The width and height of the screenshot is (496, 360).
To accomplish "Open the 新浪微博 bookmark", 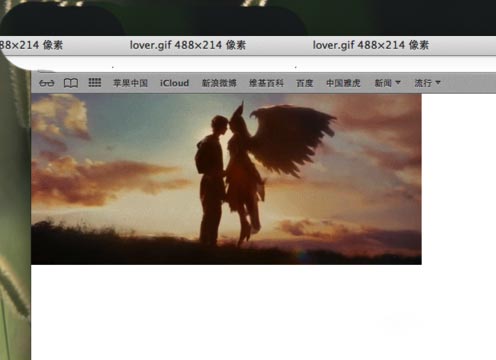I will click(219, 83).
